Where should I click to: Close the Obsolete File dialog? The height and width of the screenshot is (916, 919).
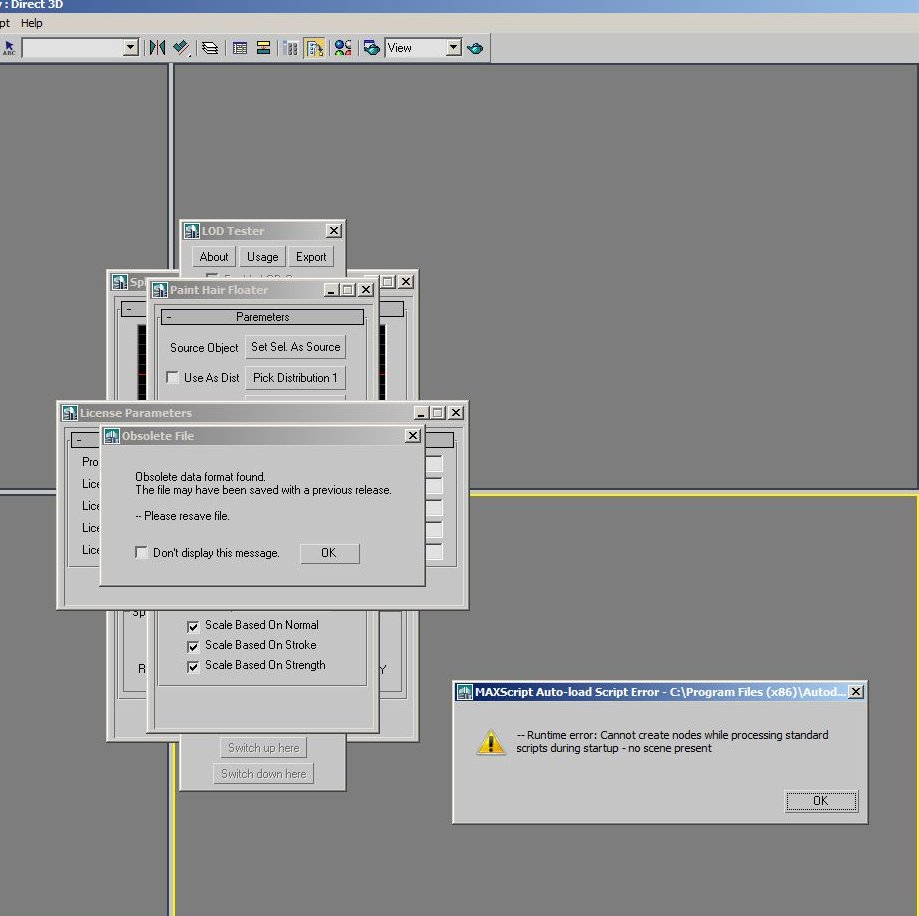pos(413,436)
